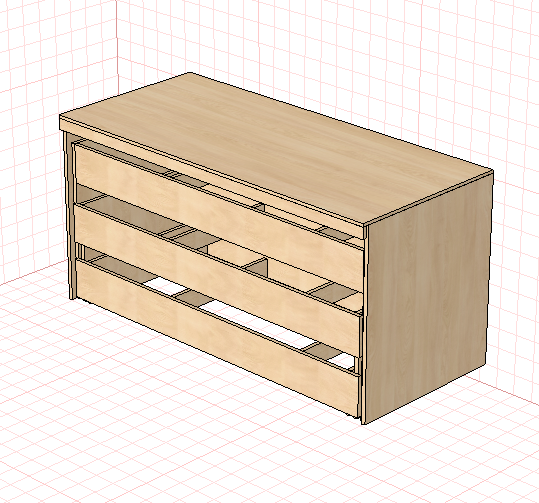Select the cabinet's right side panel
Viewport: 539px width, 503px height.
428,296
